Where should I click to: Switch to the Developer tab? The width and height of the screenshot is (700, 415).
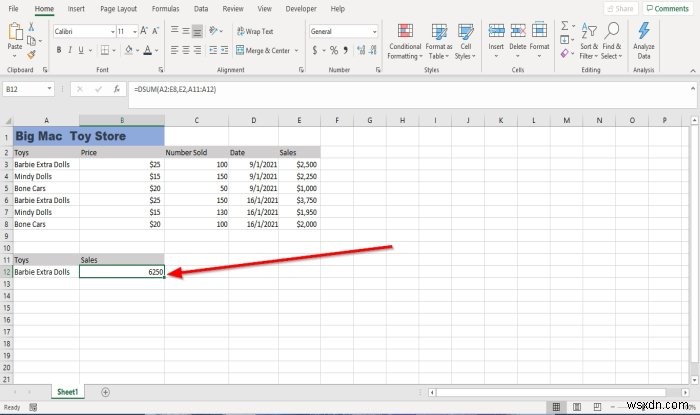click(x=301, y=8)
